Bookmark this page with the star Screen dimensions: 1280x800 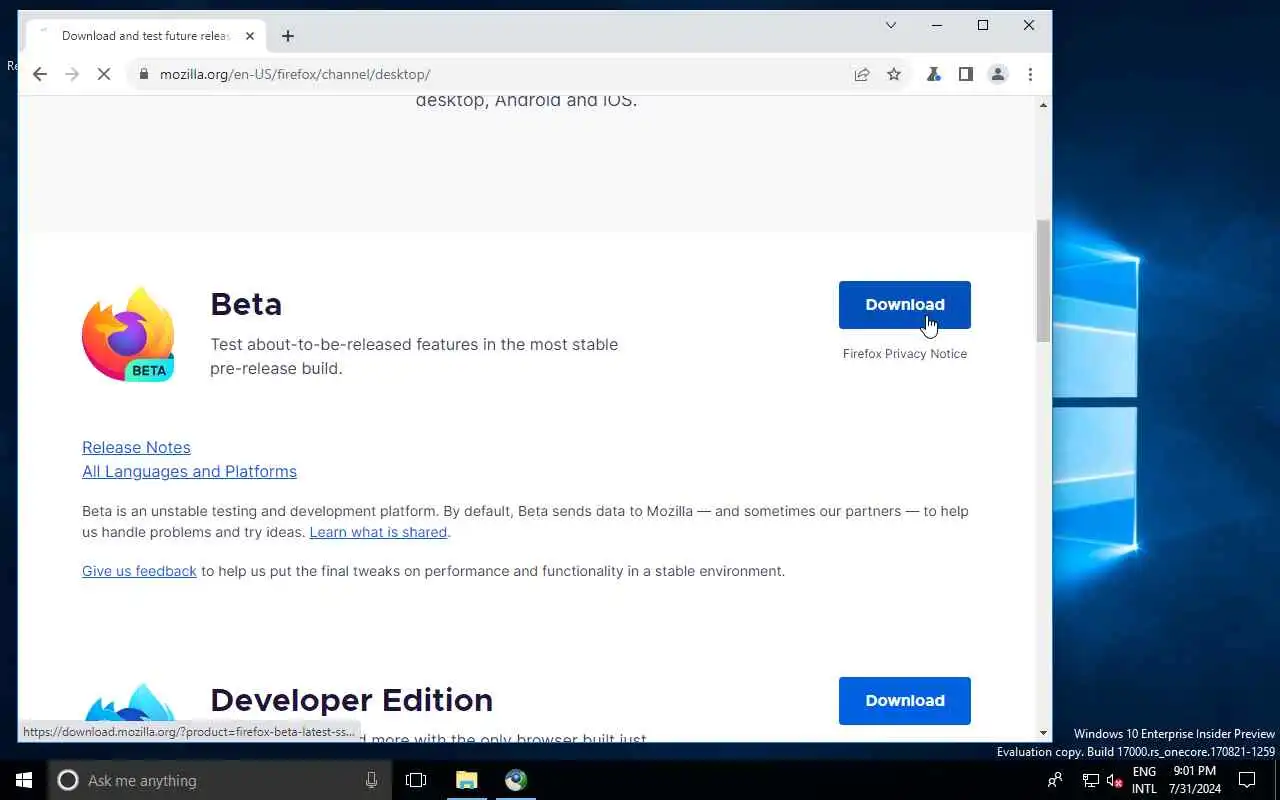pos(894,74)
